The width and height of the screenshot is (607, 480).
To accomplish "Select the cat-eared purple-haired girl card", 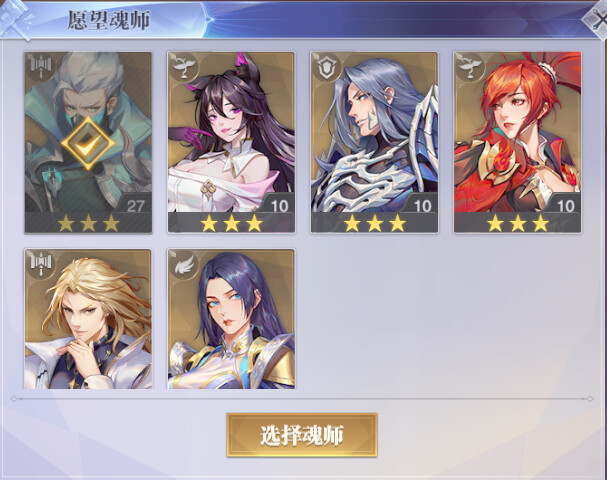I will 231,142.
